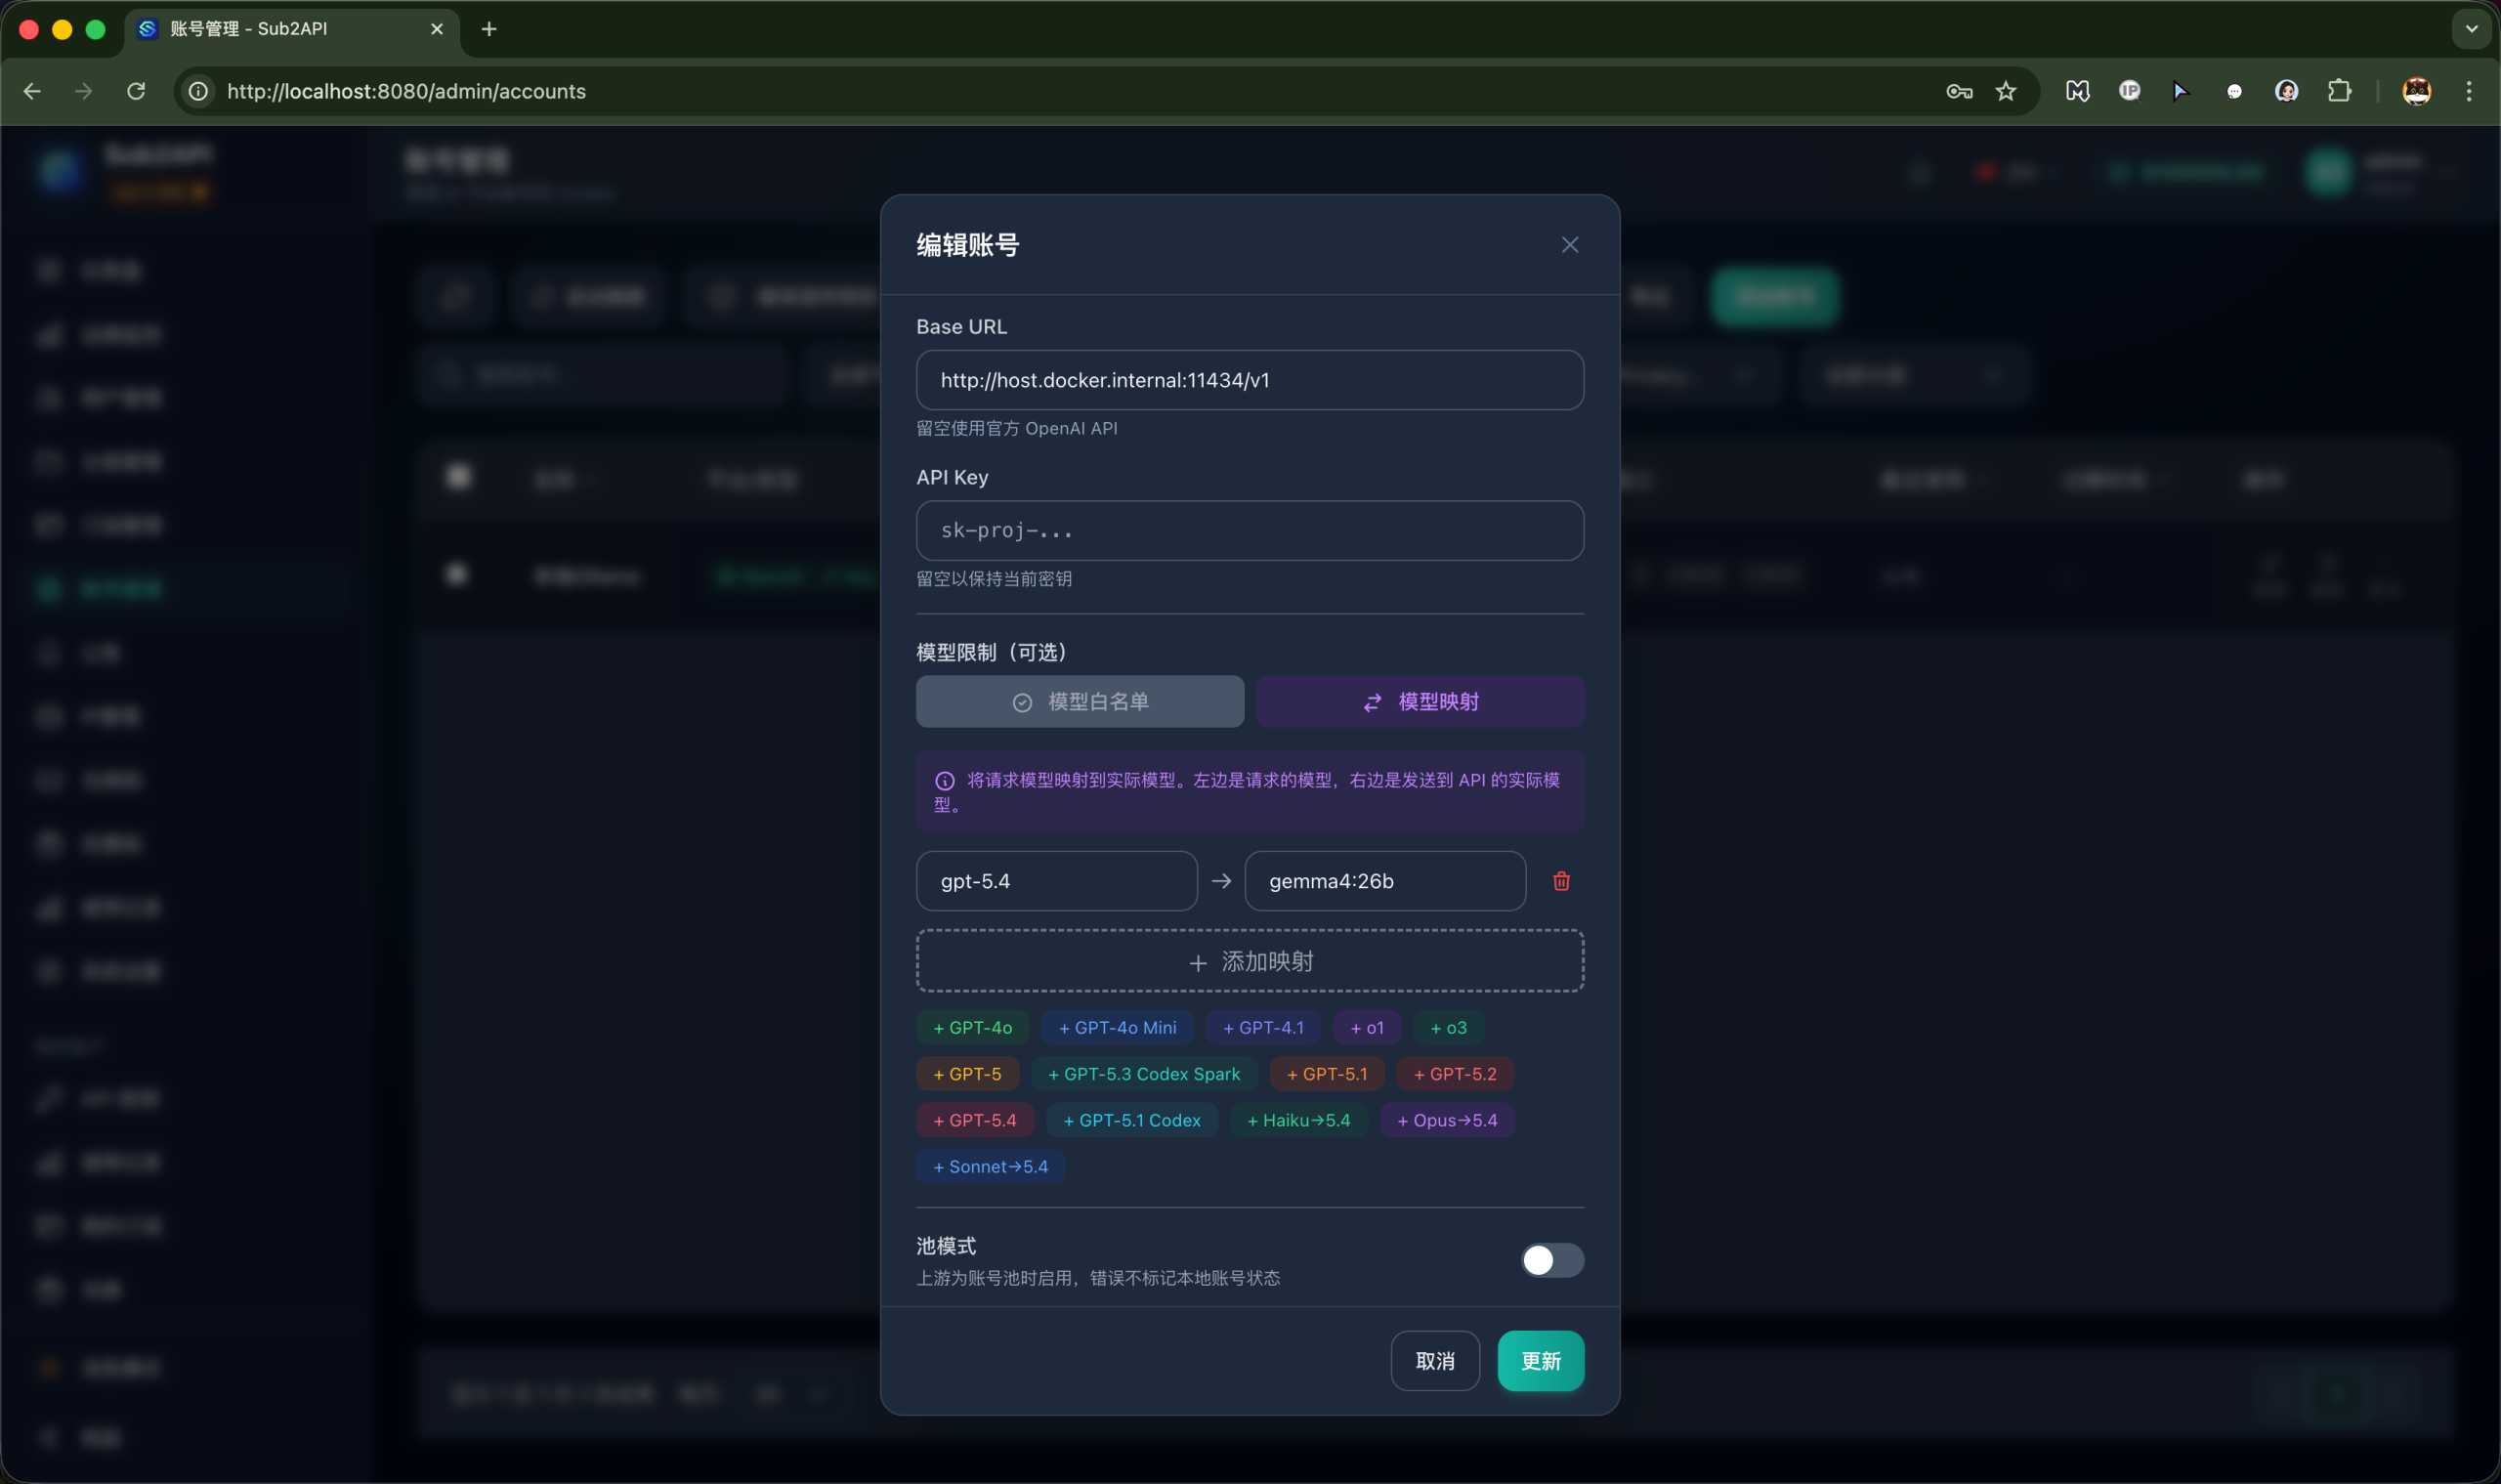Add the Opus→5.4 preset mapping chip
The width and height of the screenshot is (2501, 1484).
pyautogui.click(x=1447, y=1120)
